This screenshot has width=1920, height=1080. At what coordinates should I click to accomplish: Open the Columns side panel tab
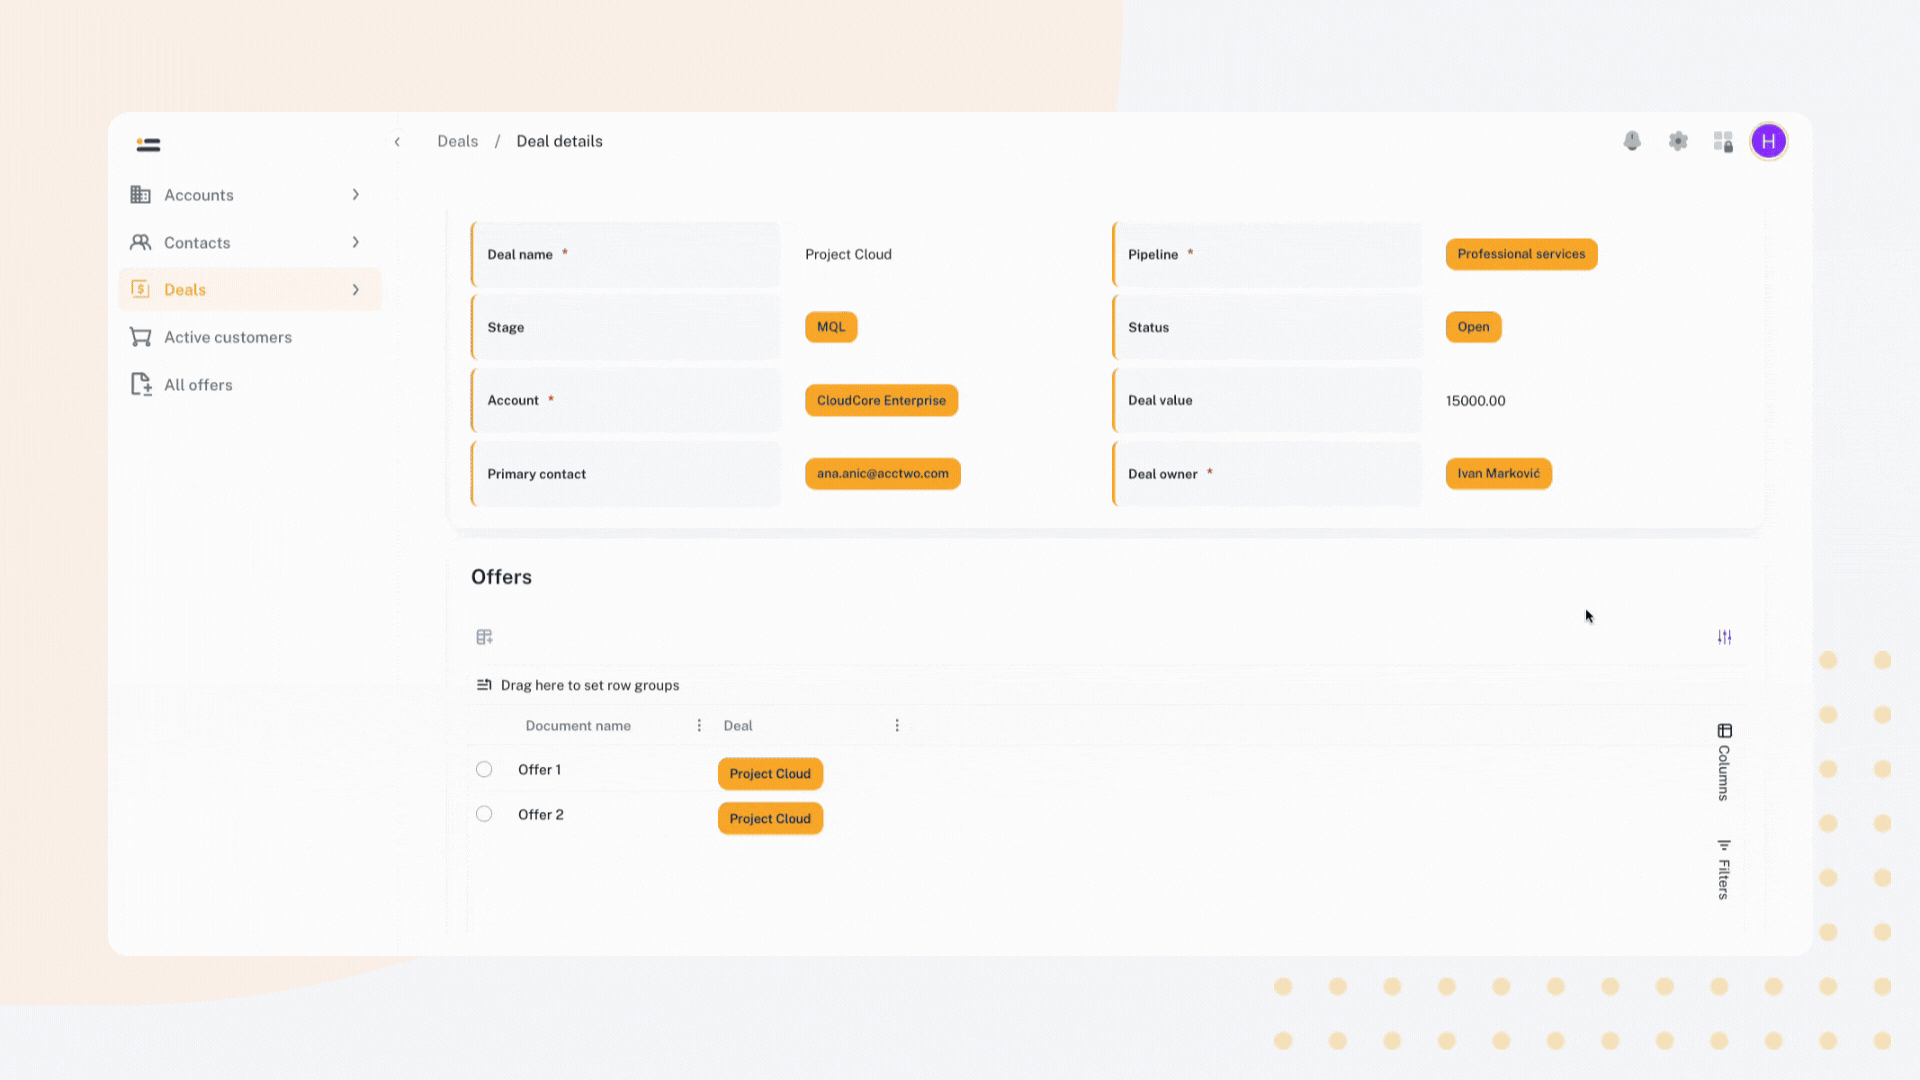[x=1724, y=762]
